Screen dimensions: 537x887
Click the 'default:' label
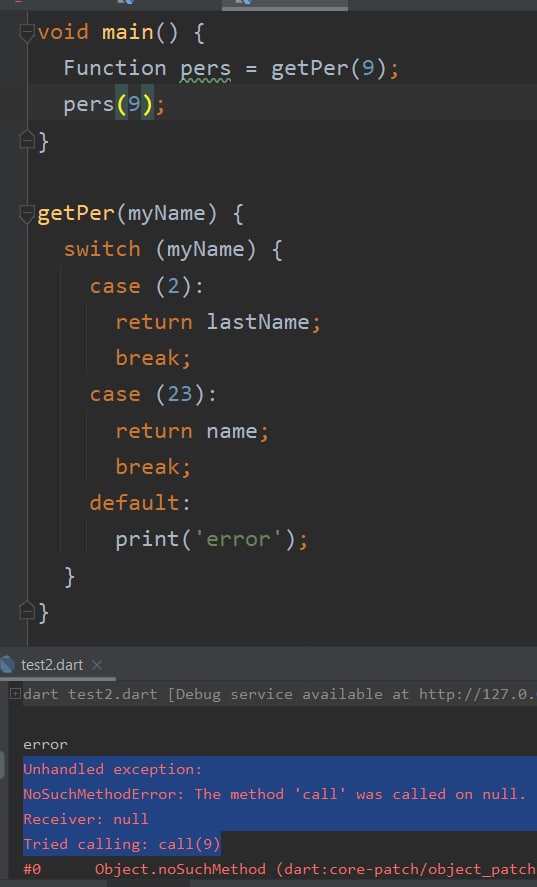pos(140,503)
